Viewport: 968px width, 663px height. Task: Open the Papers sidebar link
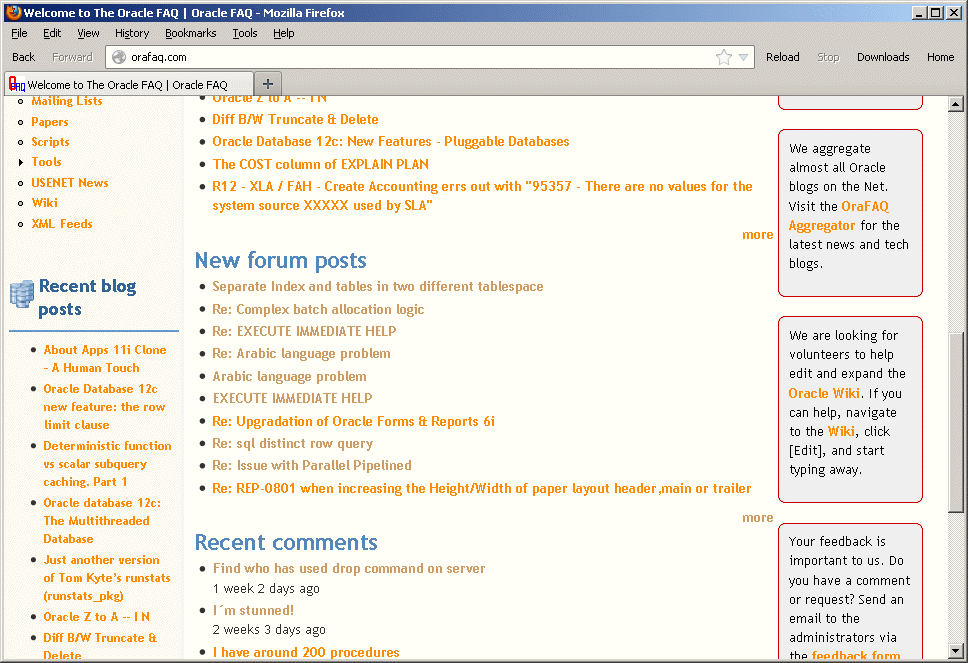pos(50,122)
